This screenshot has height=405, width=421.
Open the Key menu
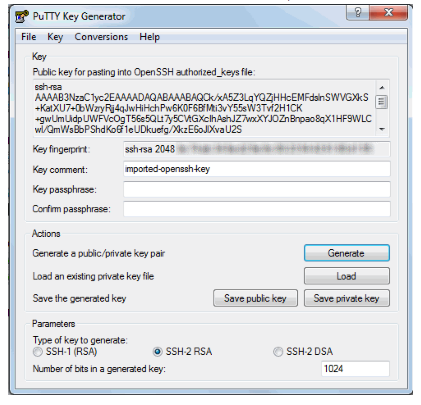pyautogui.click(x=55, y=37)
